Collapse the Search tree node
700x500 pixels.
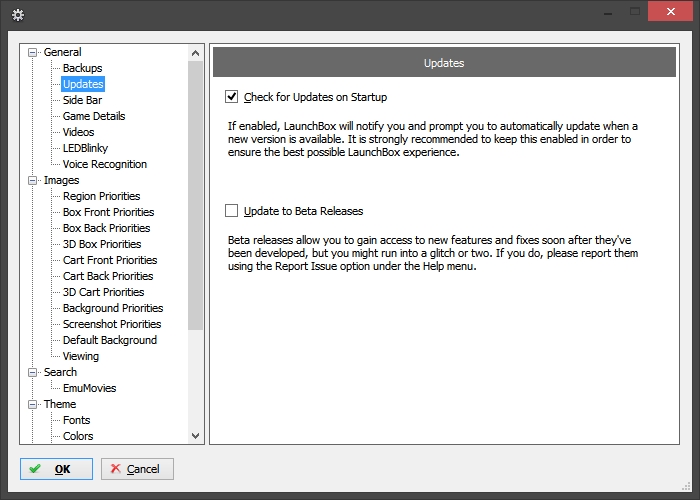(x=32, y=372)
